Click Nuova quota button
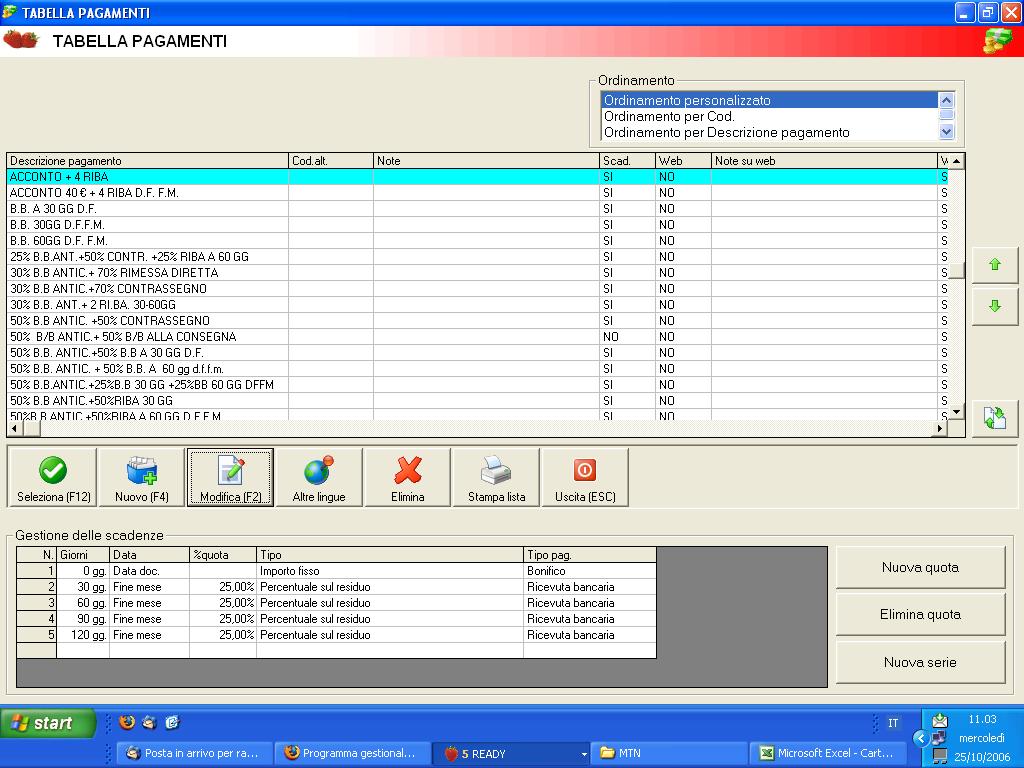1024x768 pixels. click(920, 568)
